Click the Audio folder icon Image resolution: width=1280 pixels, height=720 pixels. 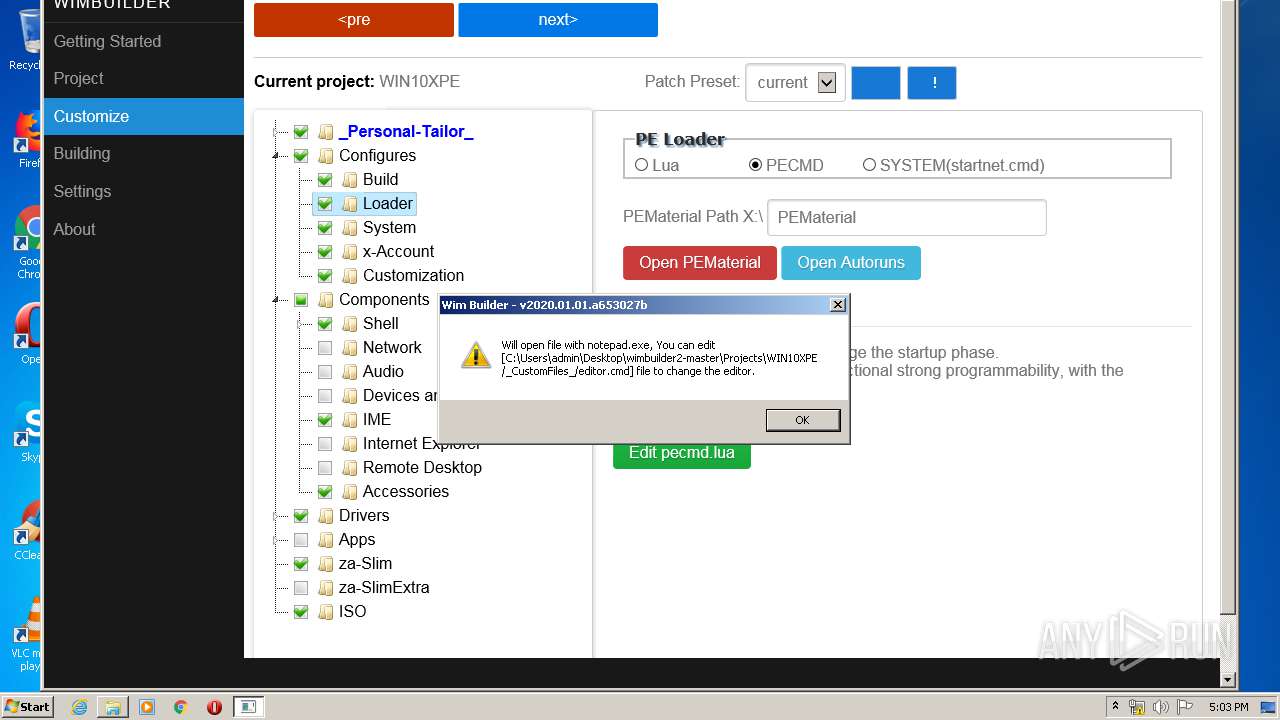pos(349,371)
